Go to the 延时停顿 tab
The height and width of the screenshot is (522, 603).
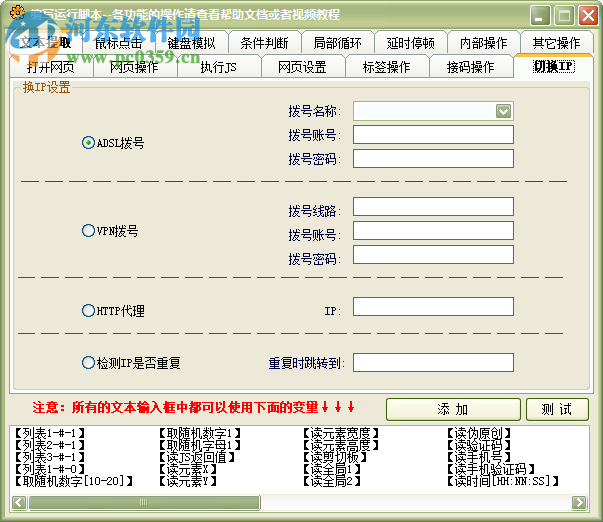pyautogui.click(x=411, y=43)
